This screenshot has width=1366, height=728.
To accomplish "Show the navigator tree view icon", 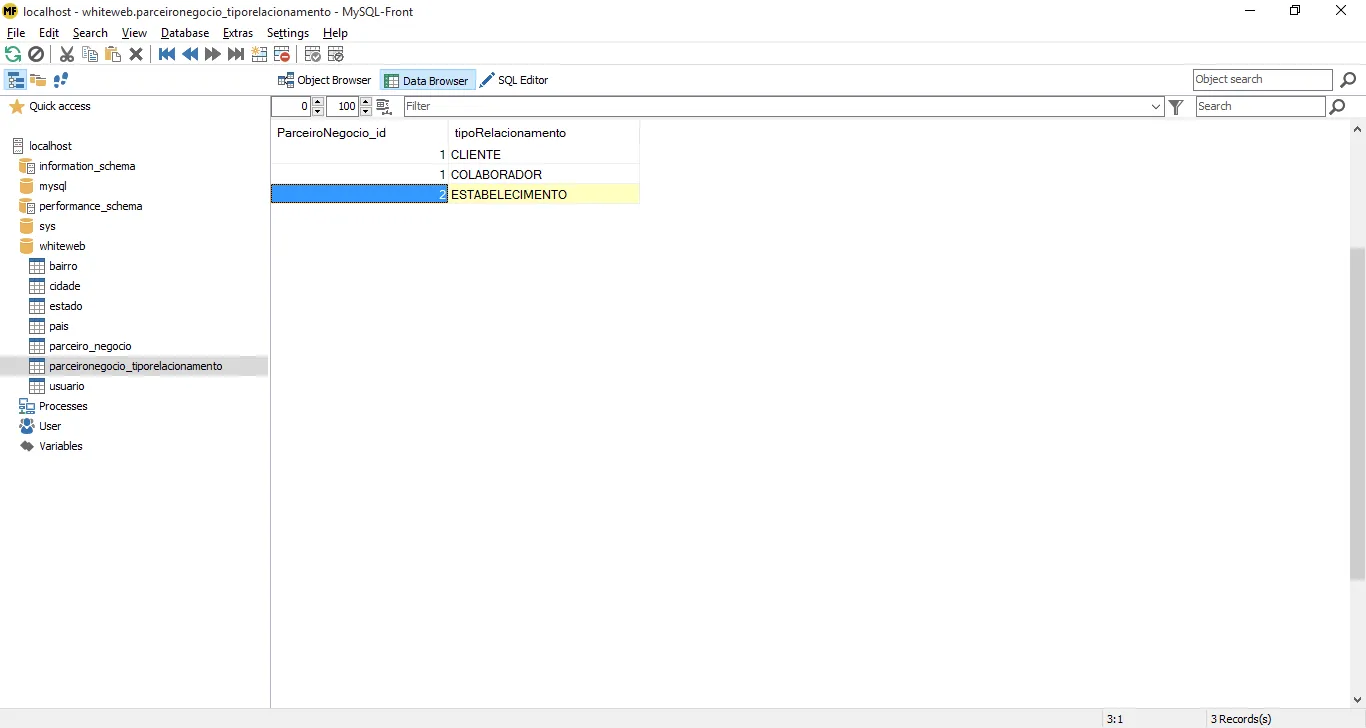I will coord(15,80).
